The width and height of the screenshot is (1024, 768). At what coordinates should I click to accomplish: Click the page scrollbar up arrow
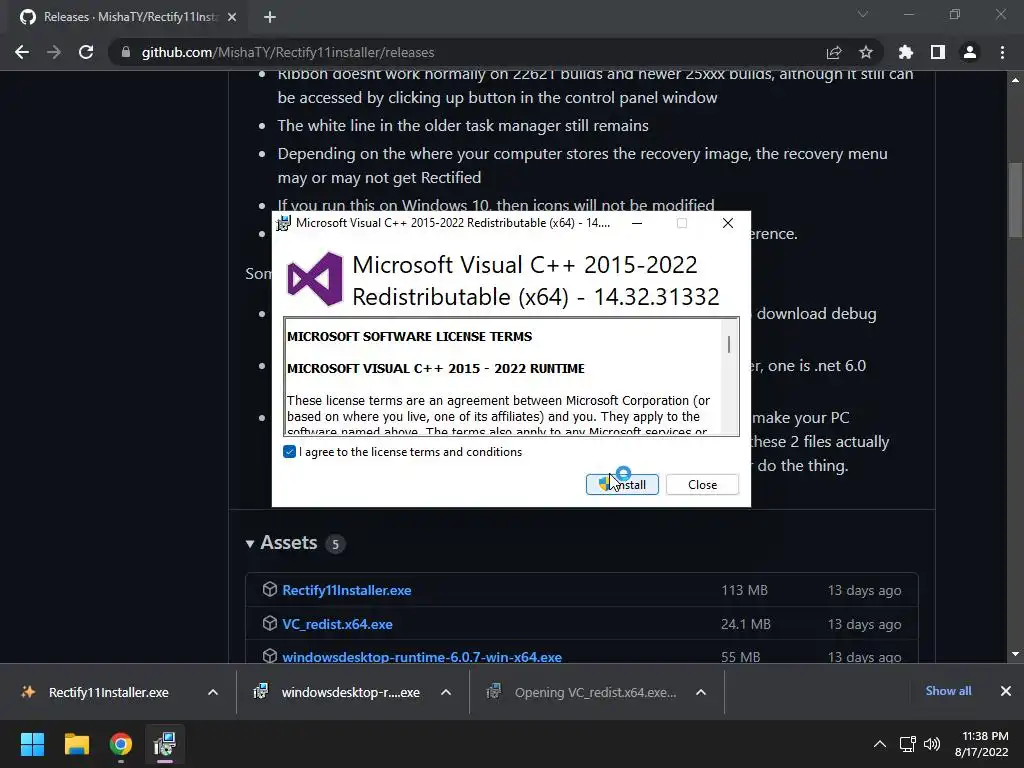1015,80
